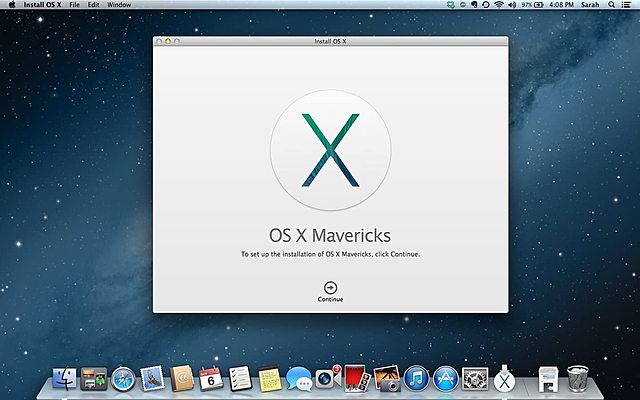640x400 pixels.
Task: Click the 'To set up the installation' text
Action: coord(330,254)
